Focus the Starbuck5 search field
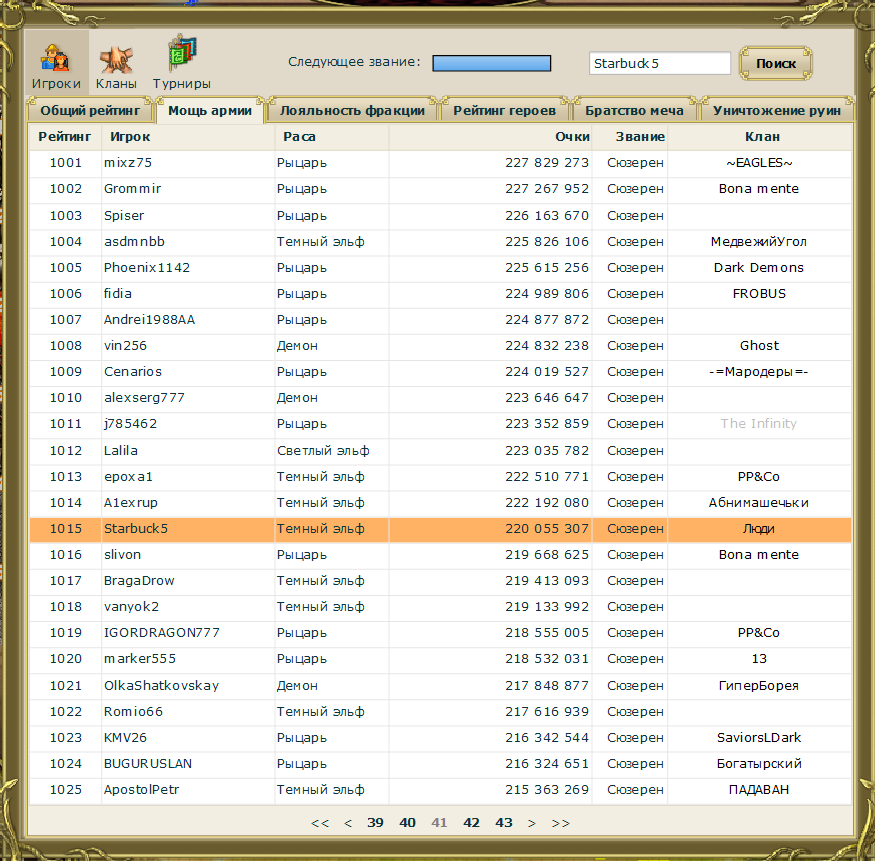 click(x=660, y=63)
